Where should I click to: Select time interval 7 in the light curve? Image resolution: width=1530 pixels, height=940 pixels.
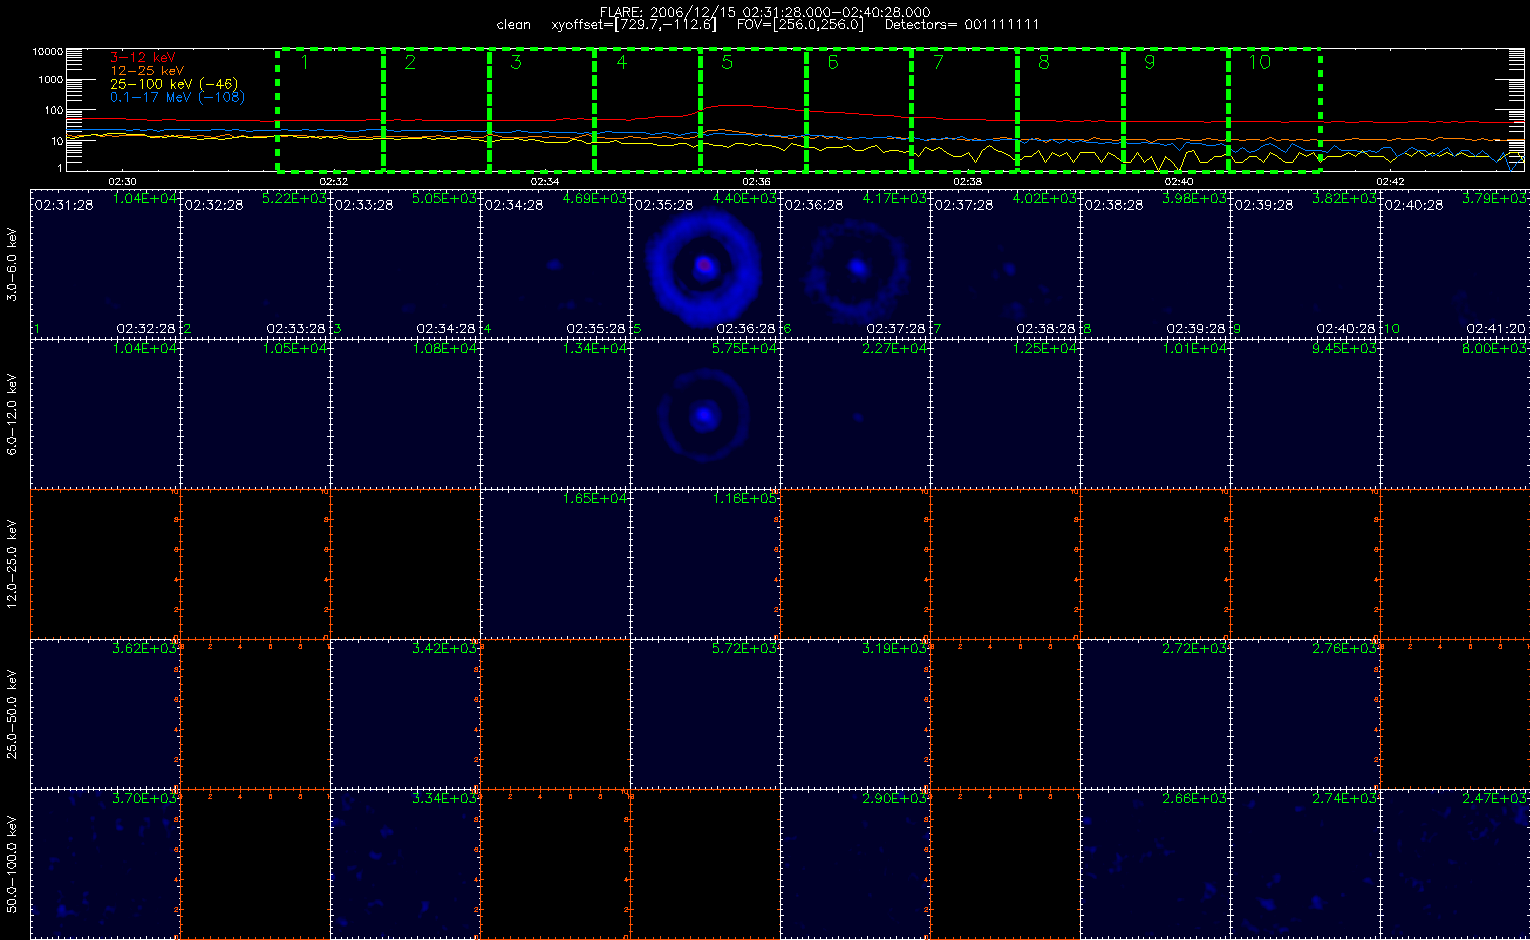point(966,110)
